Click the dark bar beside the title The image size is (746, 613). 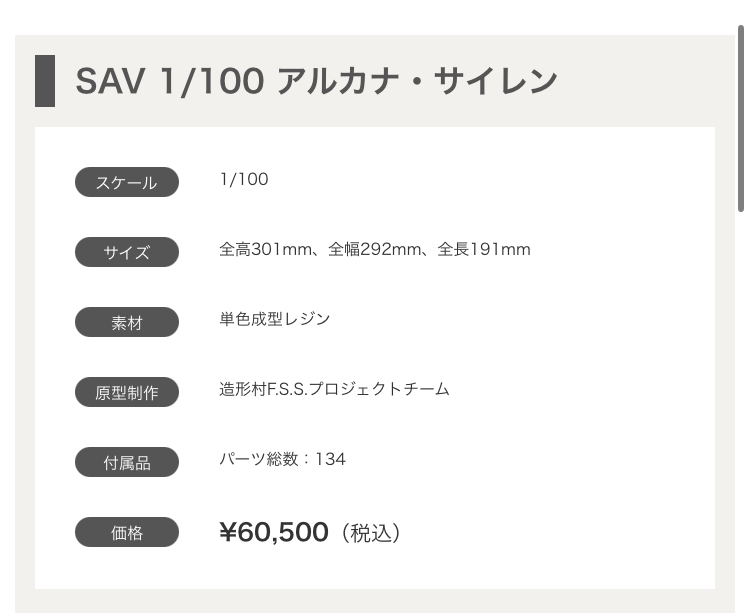[45, 81]
